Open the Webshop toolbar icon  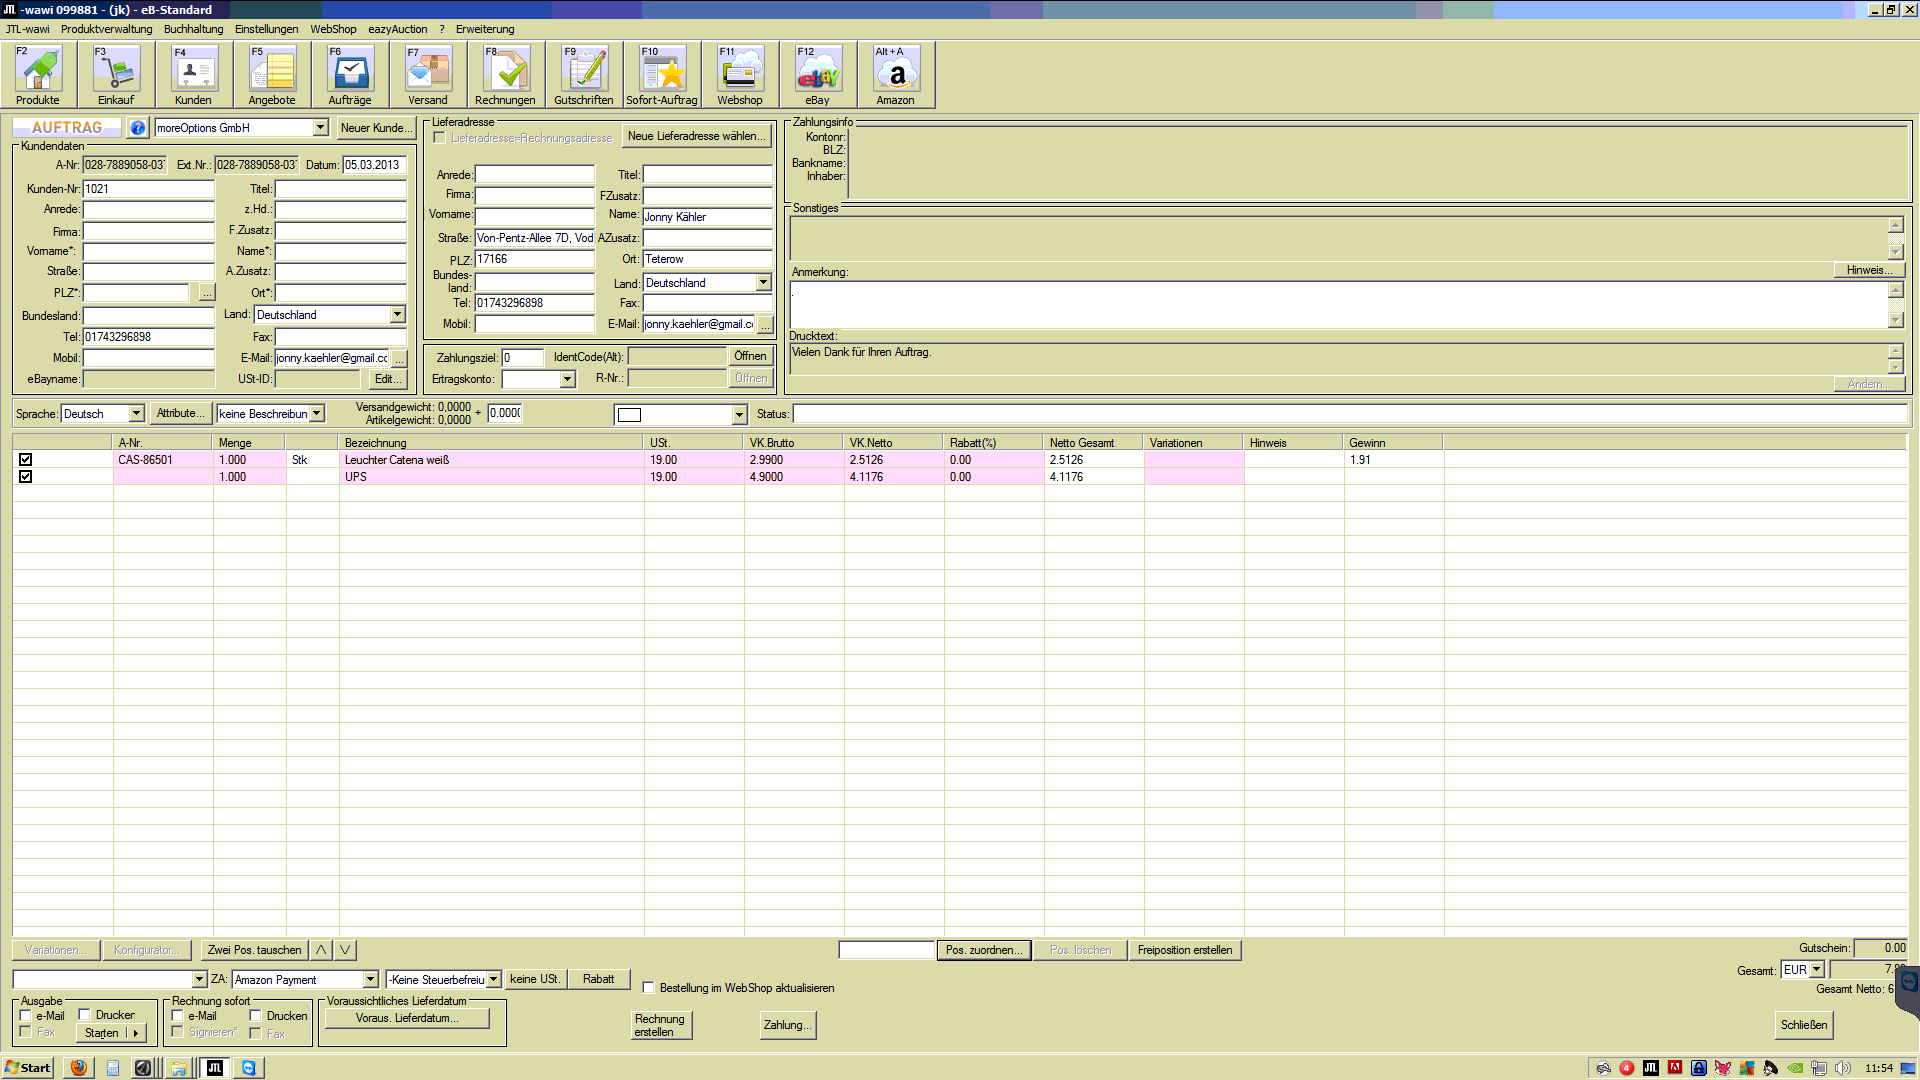(740, 75)
